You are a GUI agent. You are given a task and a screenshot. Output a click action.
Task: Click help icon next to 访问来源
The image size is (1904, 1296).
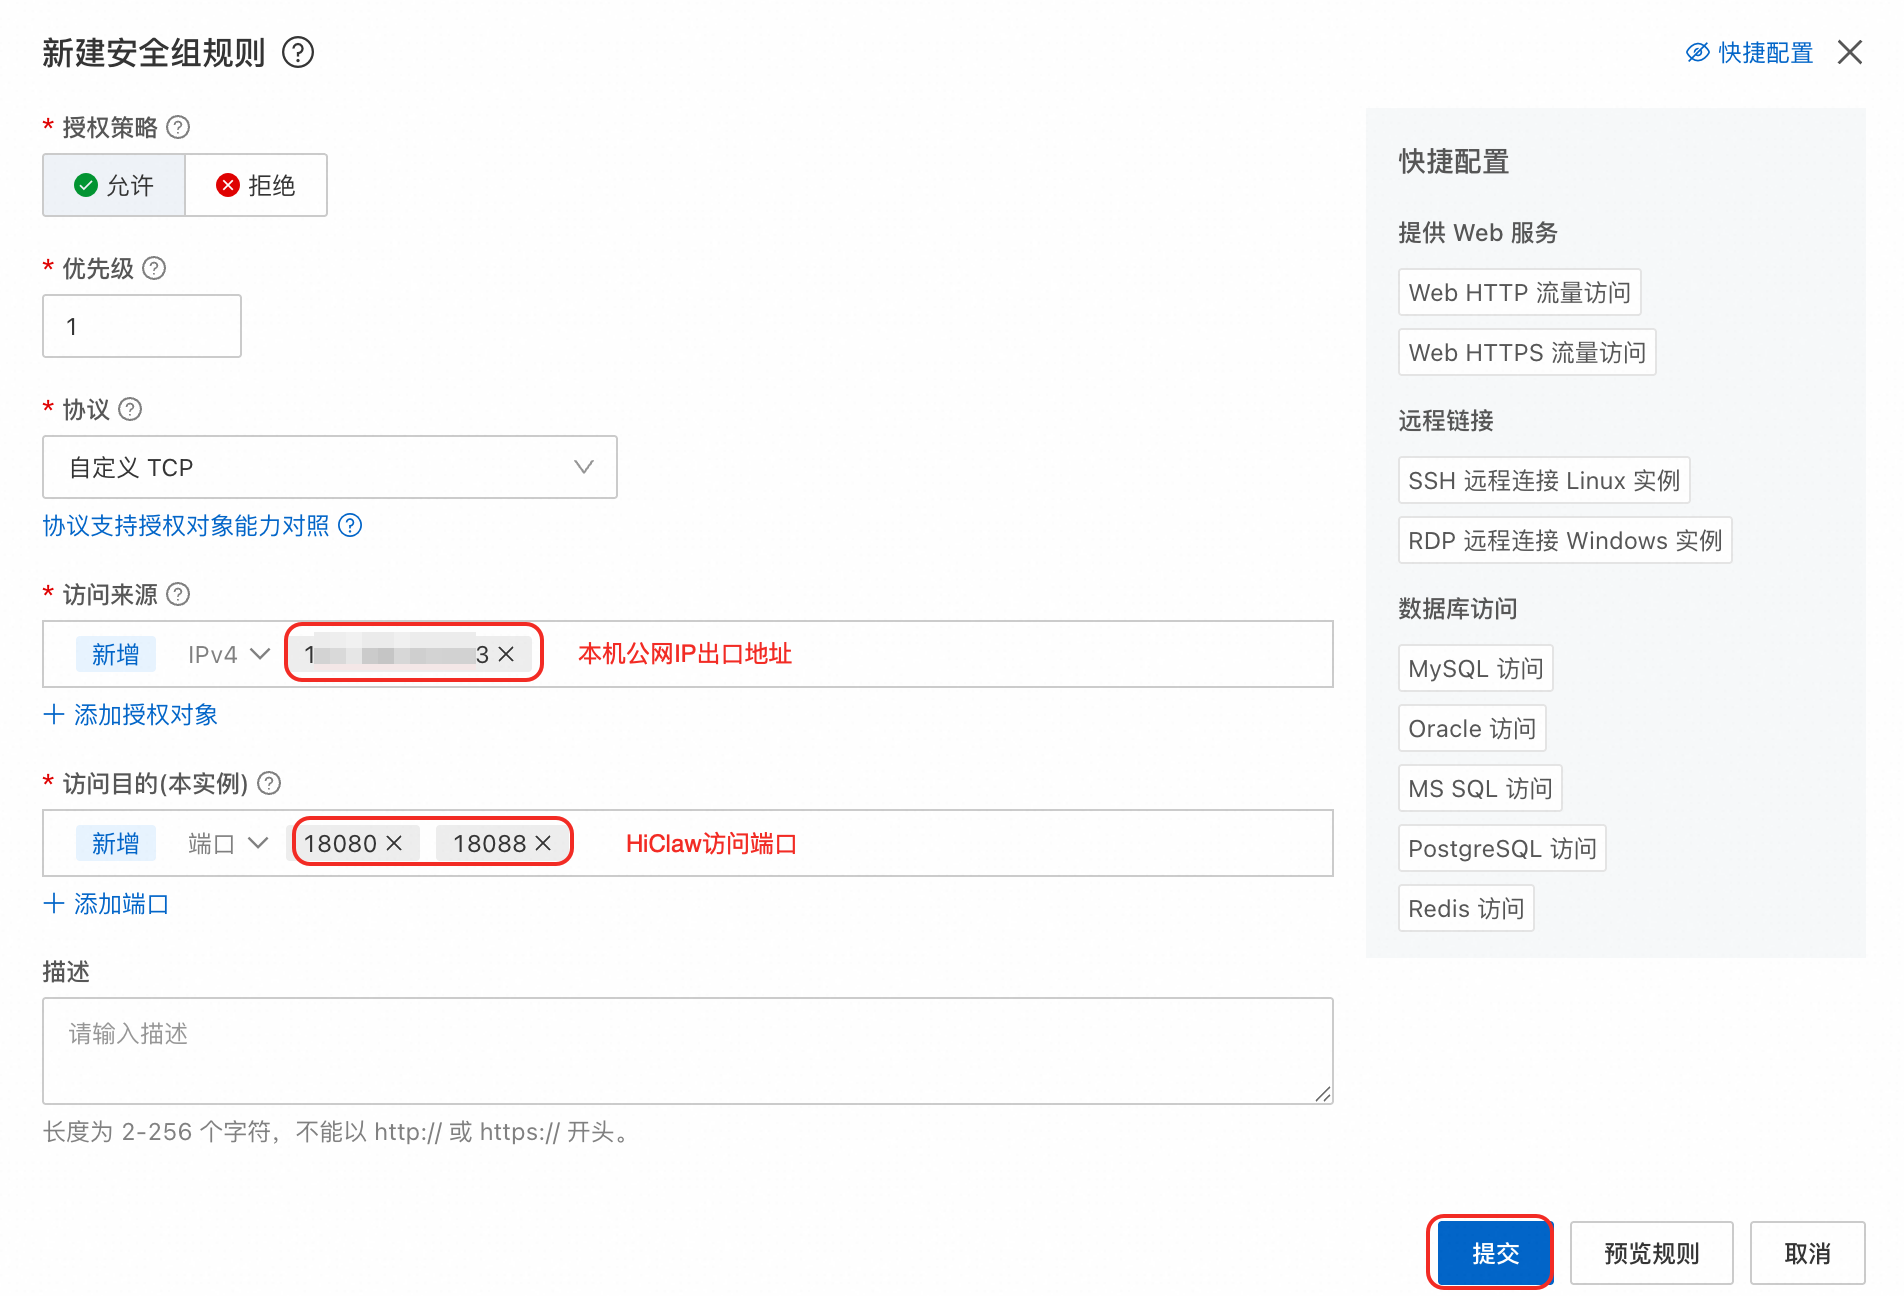(x=178, y=594)
